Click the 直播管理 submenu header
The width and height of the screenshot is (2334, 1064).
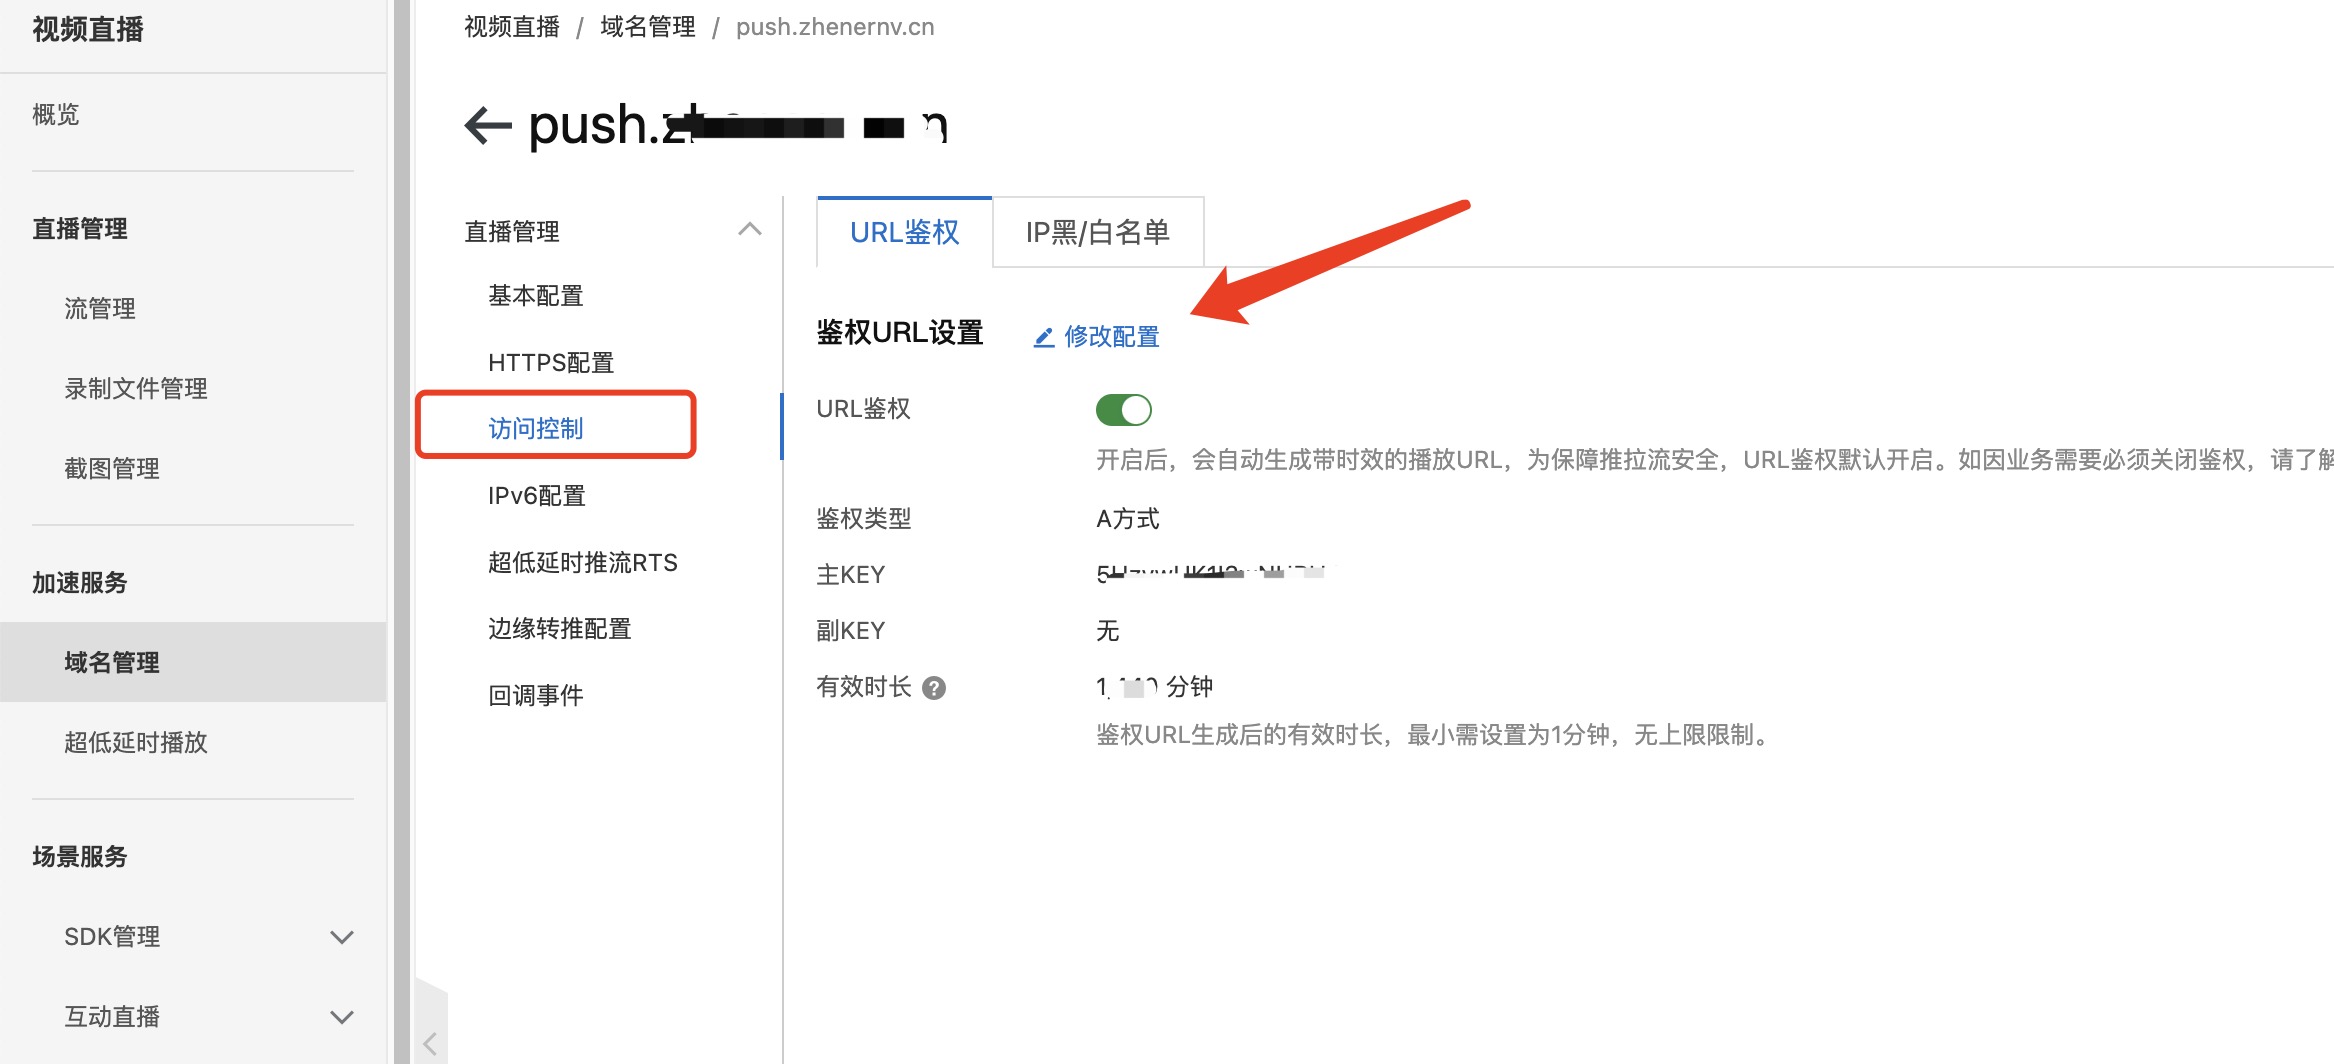click(x=512, y=232)
